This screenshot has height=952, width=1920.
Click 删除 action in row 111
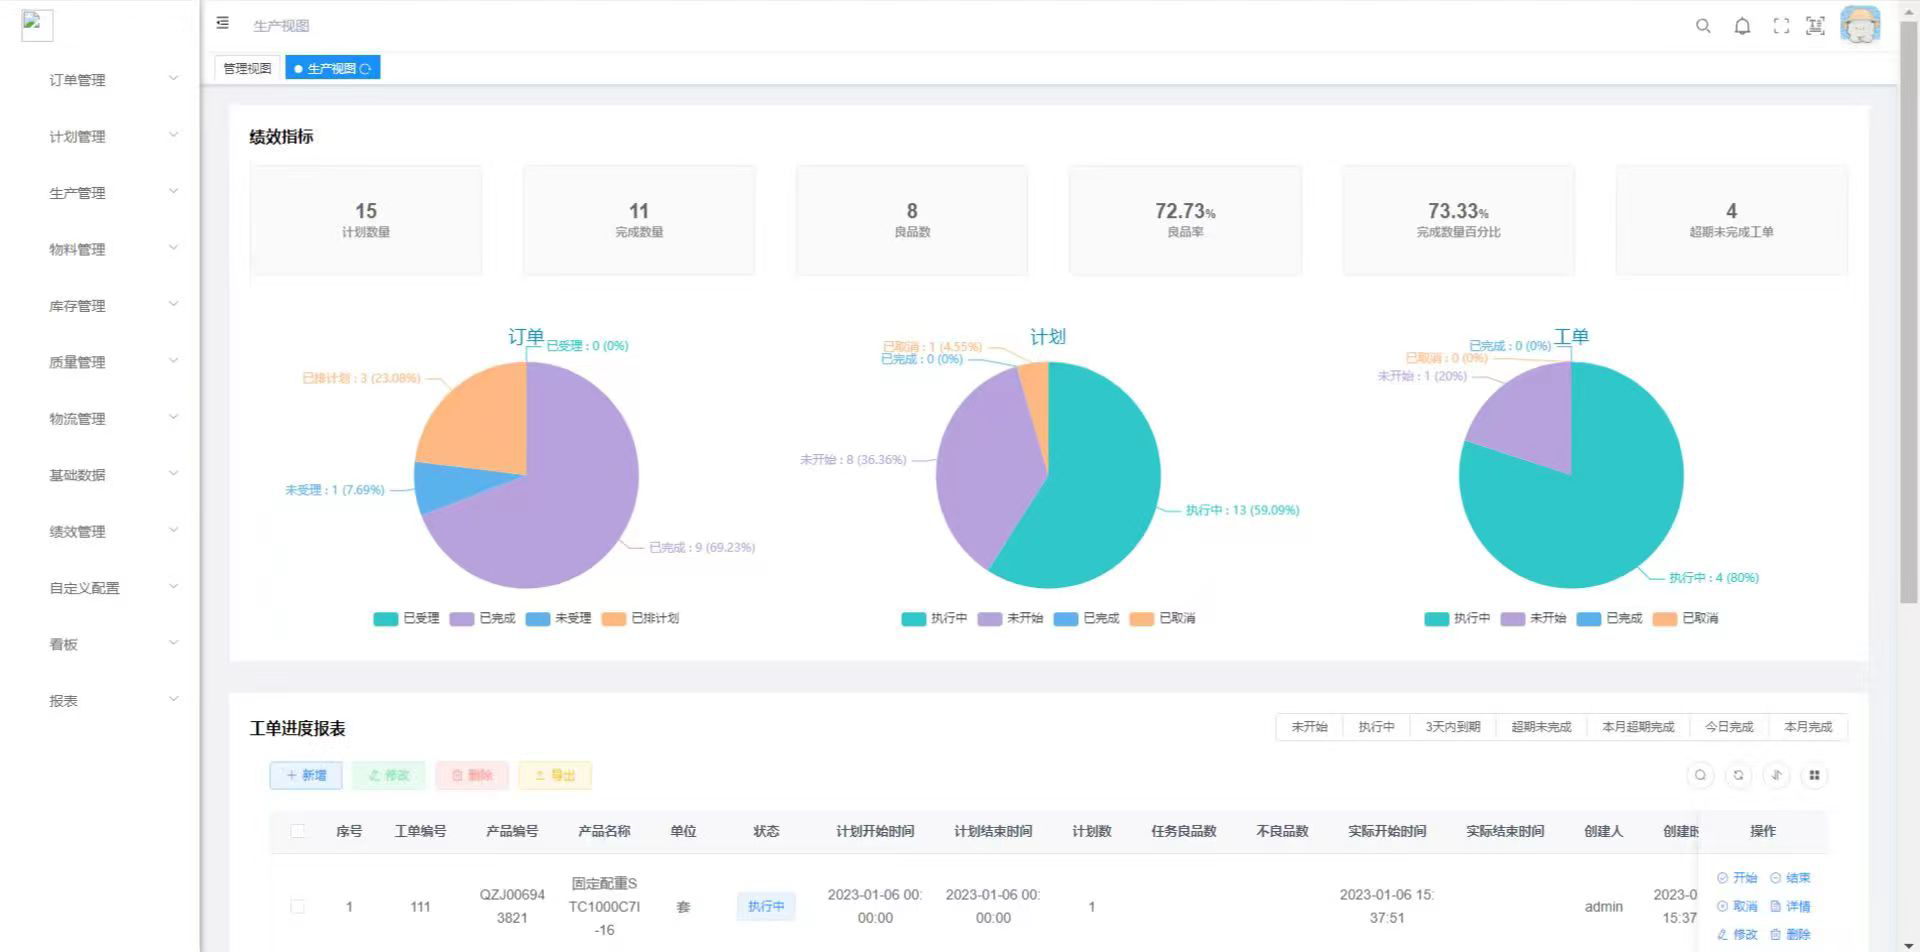[1790, 934]
